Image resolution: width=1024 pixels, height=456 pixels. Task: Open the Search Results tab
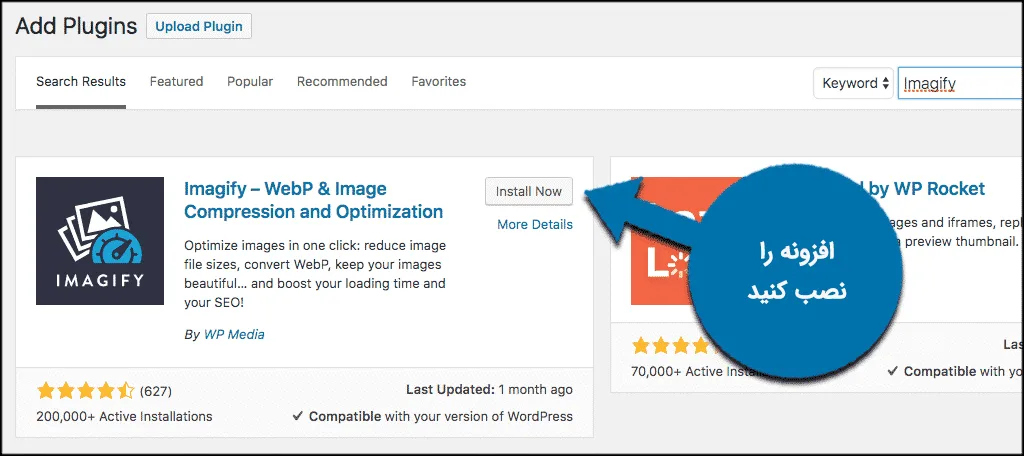pyautogui.click(x=81, y=82)
